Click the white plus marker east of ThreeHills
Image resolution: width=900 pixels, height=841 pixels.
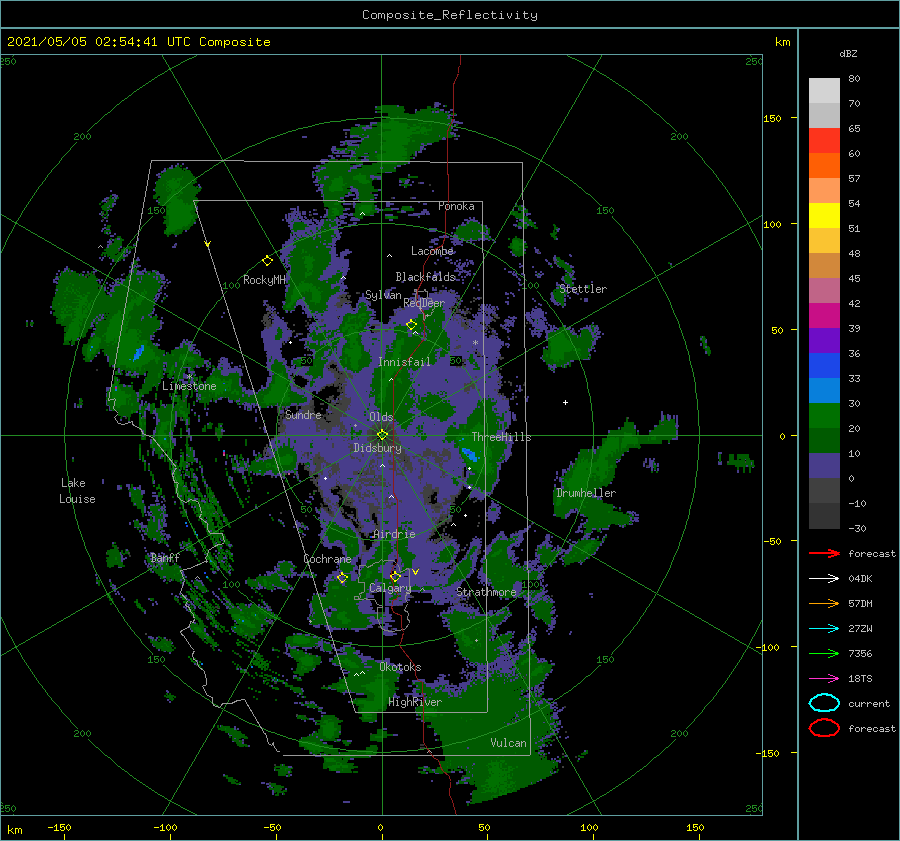tap(565, 402)
